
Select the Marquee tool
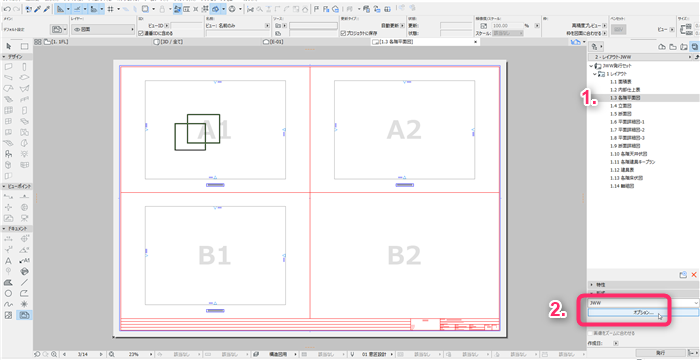tap(25, 46)
